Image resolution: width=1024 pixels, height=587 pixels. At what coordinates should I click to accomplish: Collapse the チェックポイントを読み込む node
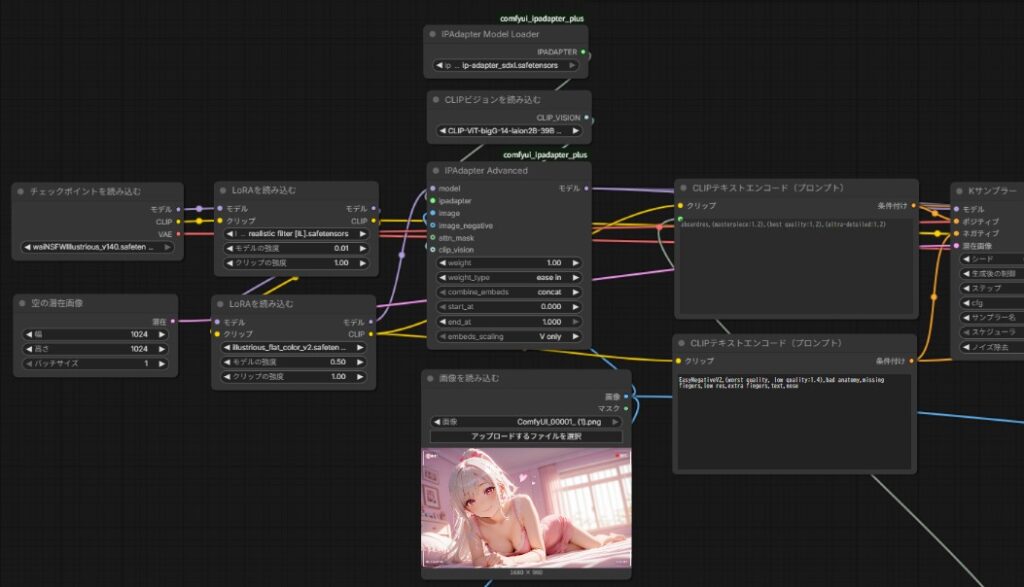coord(22,190)
